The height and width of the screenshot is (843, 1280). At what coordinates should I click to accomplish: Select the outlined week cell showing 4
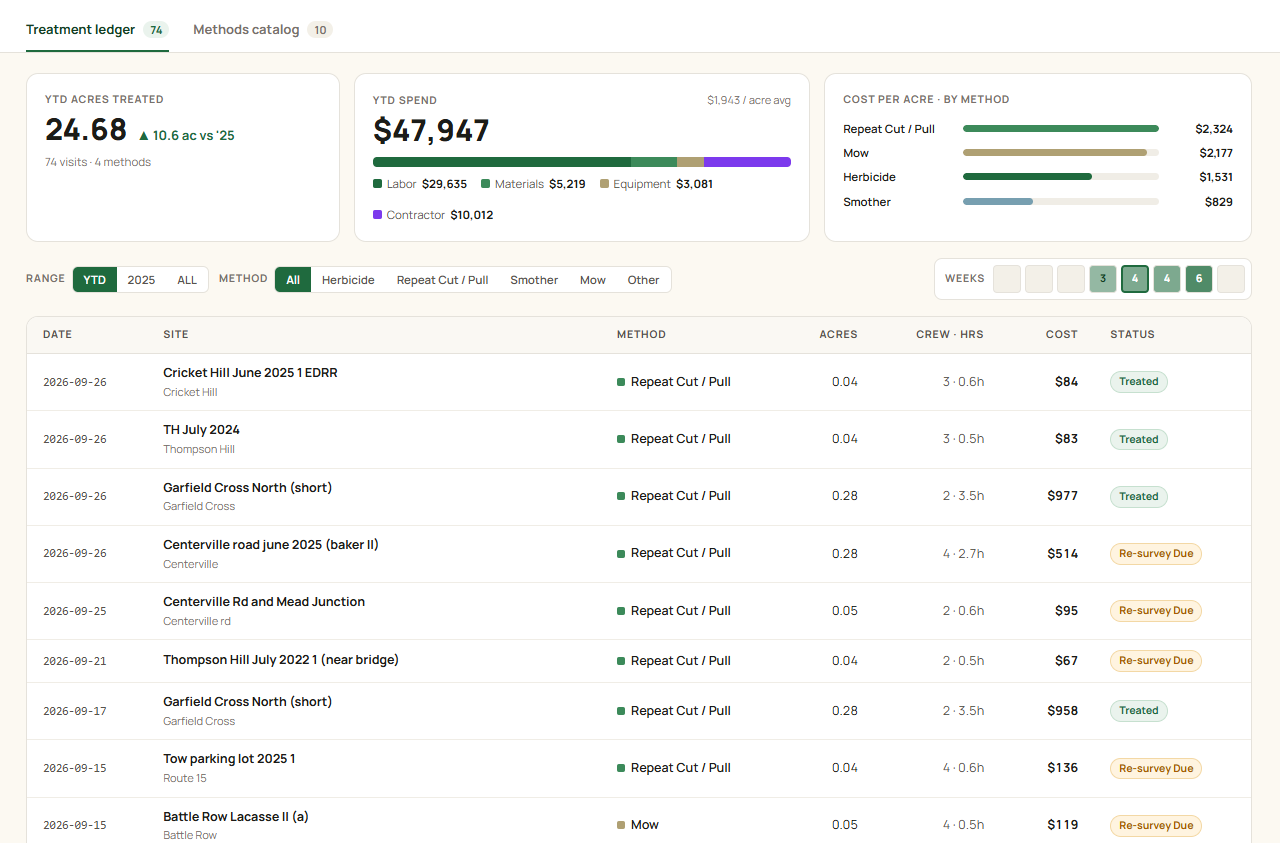pos(1135,279)
